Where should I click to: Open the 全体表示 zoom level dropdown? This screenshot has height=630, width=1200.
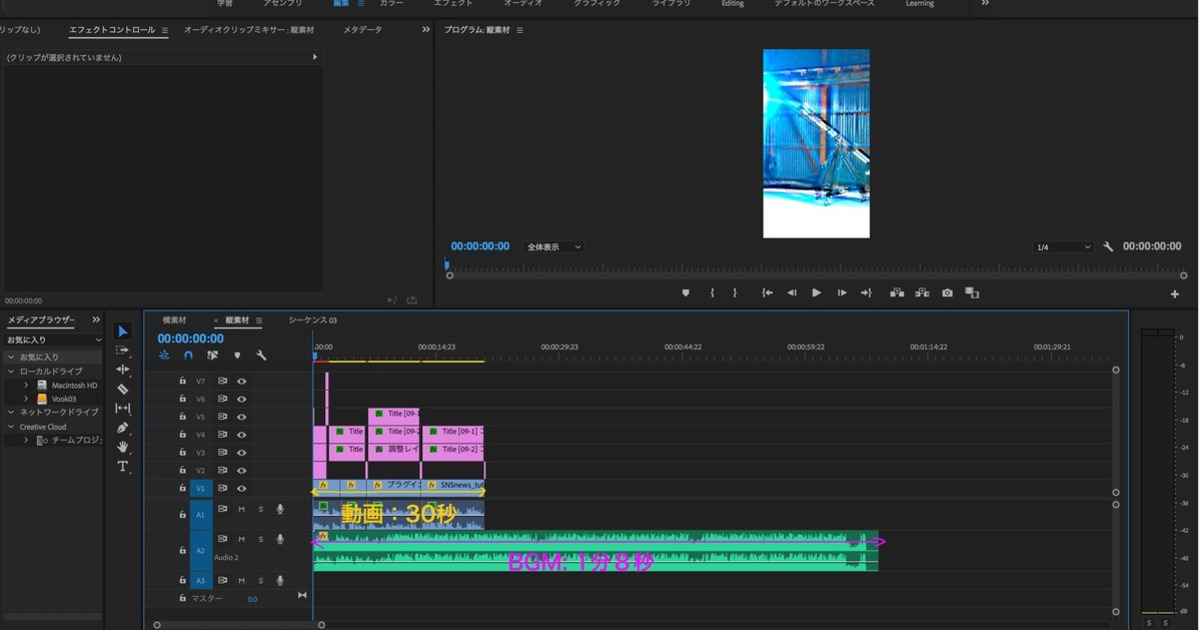(554, 247)
